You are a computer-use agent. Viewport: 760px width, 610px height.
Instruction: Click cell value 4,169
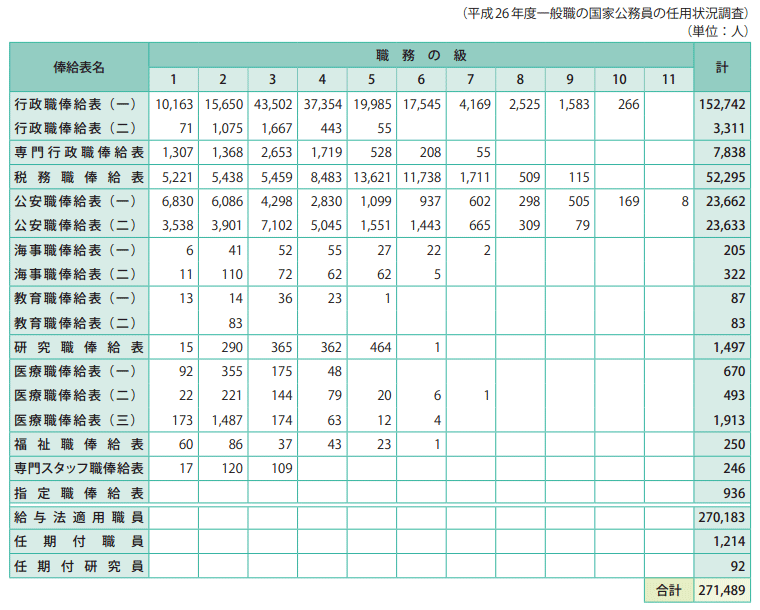click(x=475, y=104)
